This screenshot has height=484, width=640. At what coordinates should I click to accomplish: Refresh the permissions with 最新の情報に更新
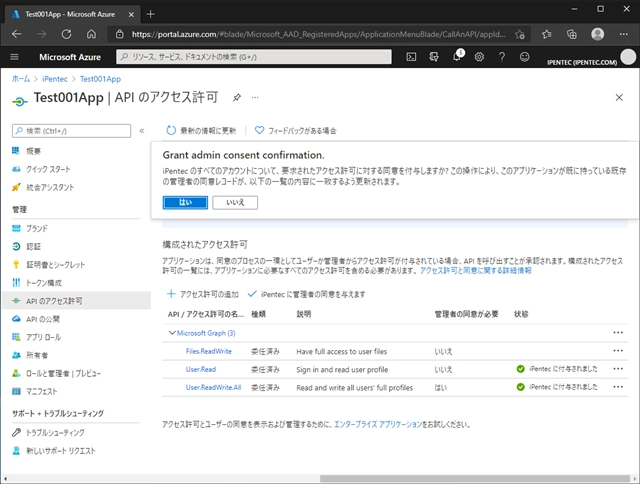coord(201,131)
